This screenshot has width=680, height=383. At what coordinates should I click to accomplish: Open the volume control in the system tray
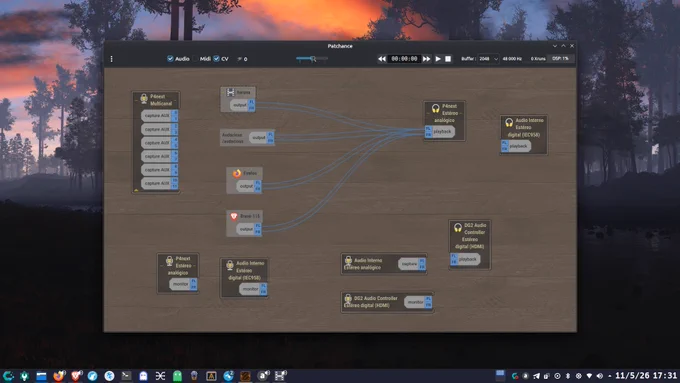pos(600,376)
